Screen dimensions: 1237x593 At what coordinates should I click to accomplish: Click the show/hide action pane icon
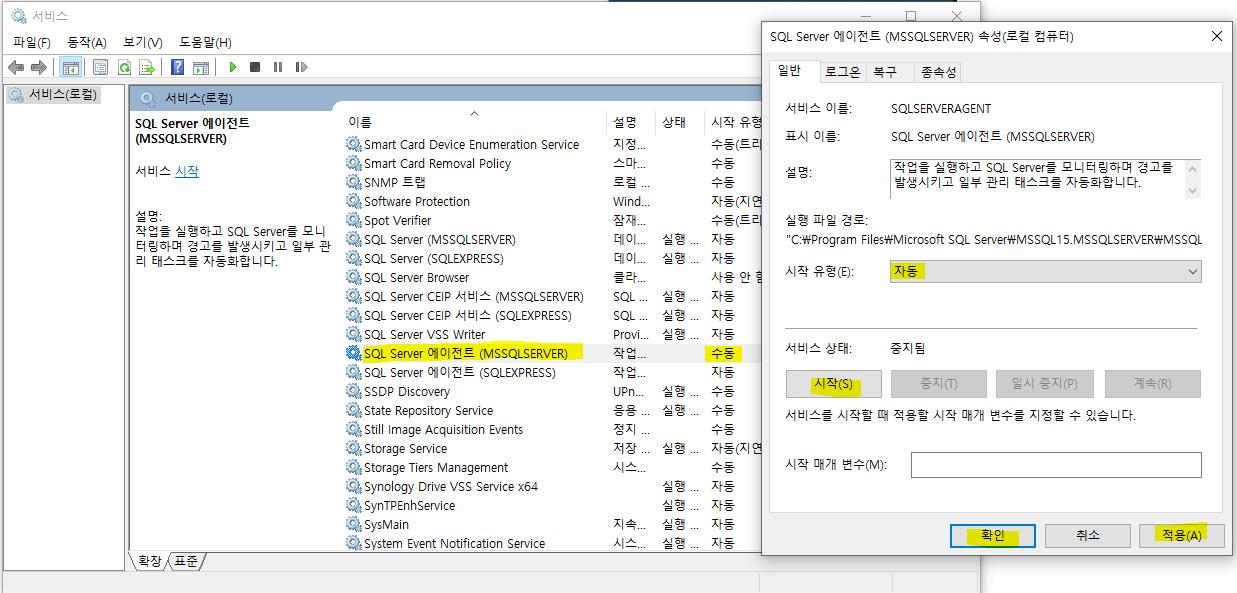201,67
